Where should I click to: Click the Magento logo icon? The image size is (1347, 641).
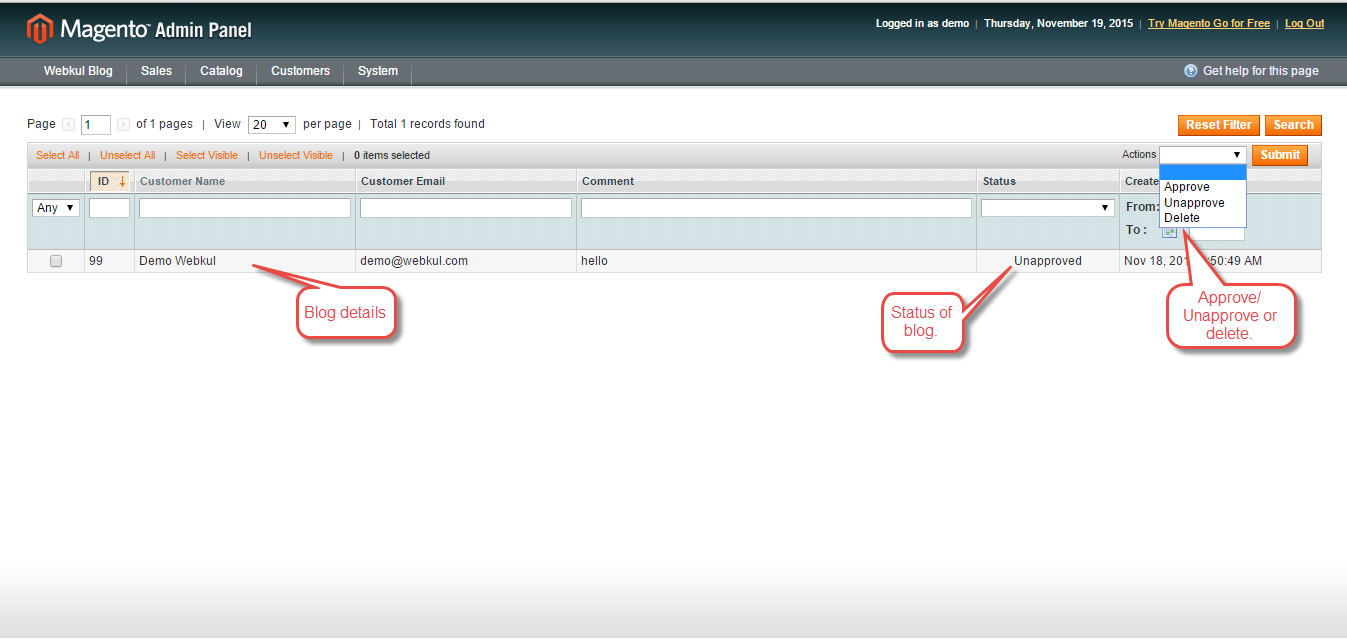[39, 29]
